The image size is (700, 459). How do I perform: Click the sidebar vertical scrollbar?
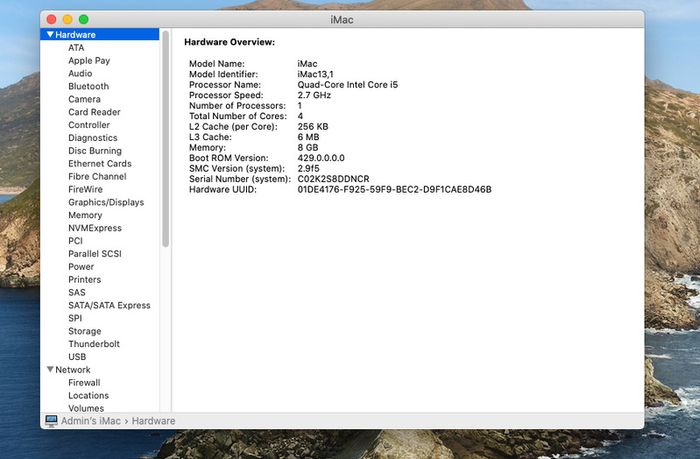(166, 138)
